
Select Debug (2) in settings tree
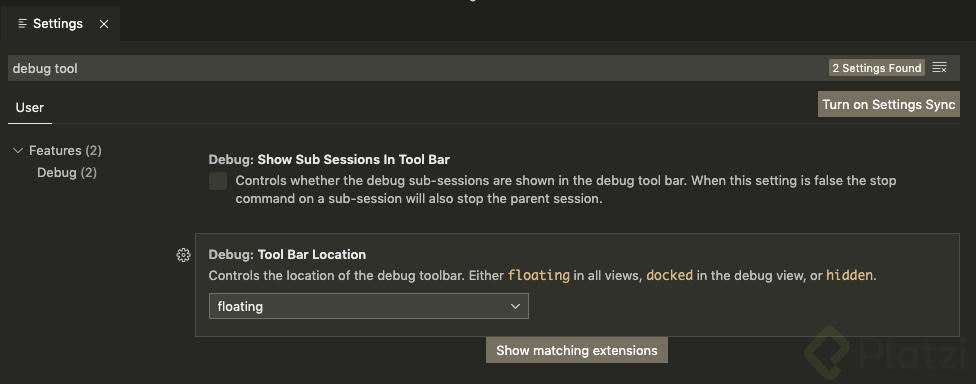[67, 172]
